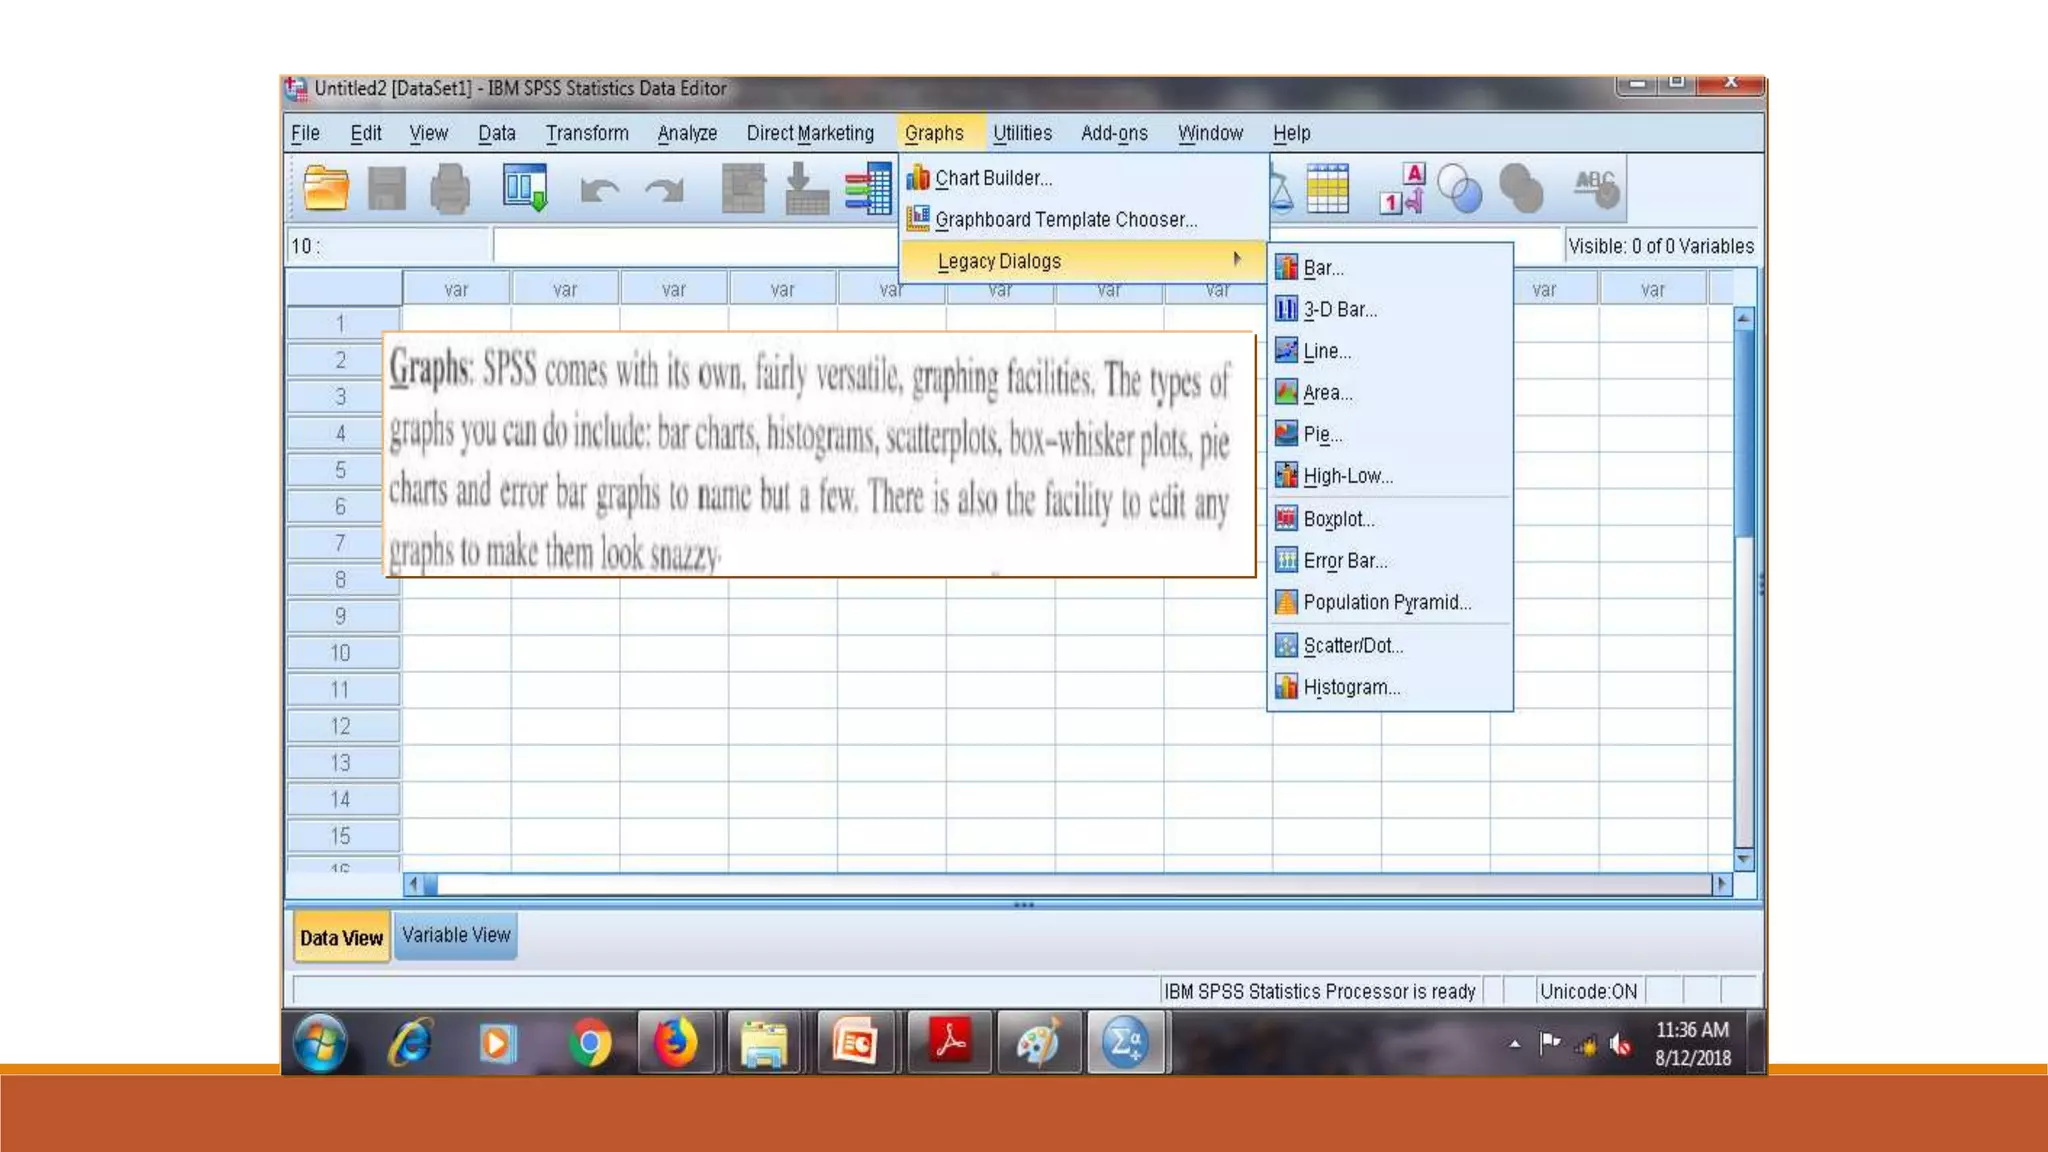Open Chart Builder from Graphs menu
2048x1152 pixels.
coord(993,178)
